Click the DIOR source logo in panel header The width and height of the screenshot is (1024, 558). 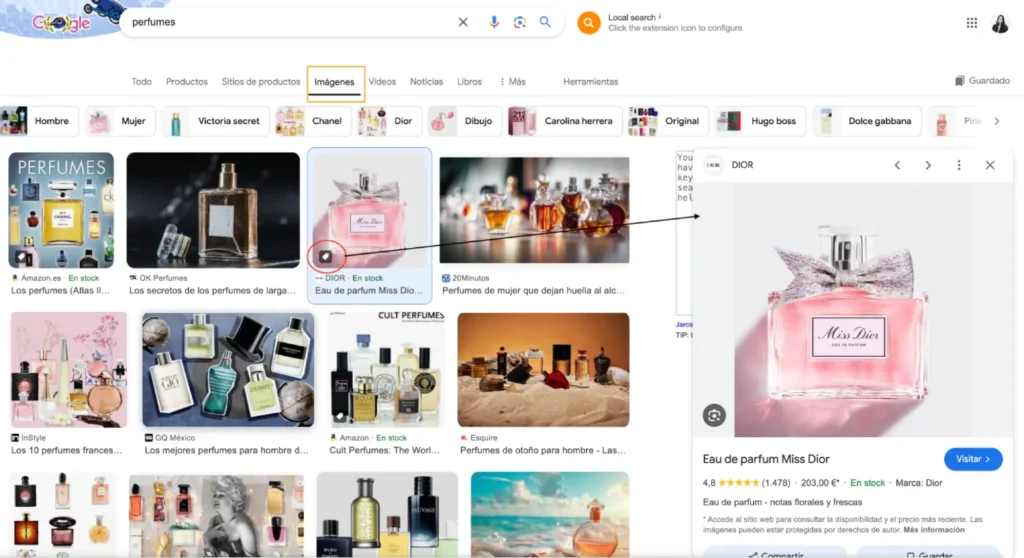point(714,165)
